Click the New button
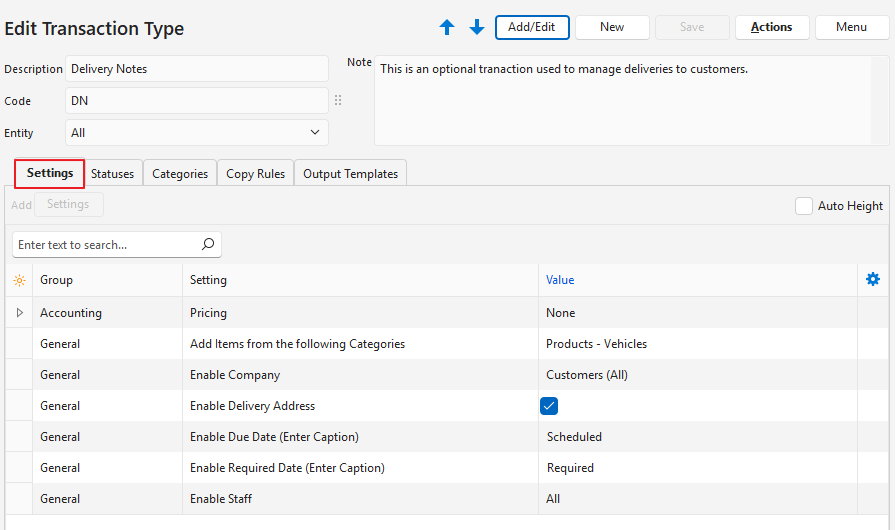895x530 pixels. pyautogui.click(x=612, y=27)
